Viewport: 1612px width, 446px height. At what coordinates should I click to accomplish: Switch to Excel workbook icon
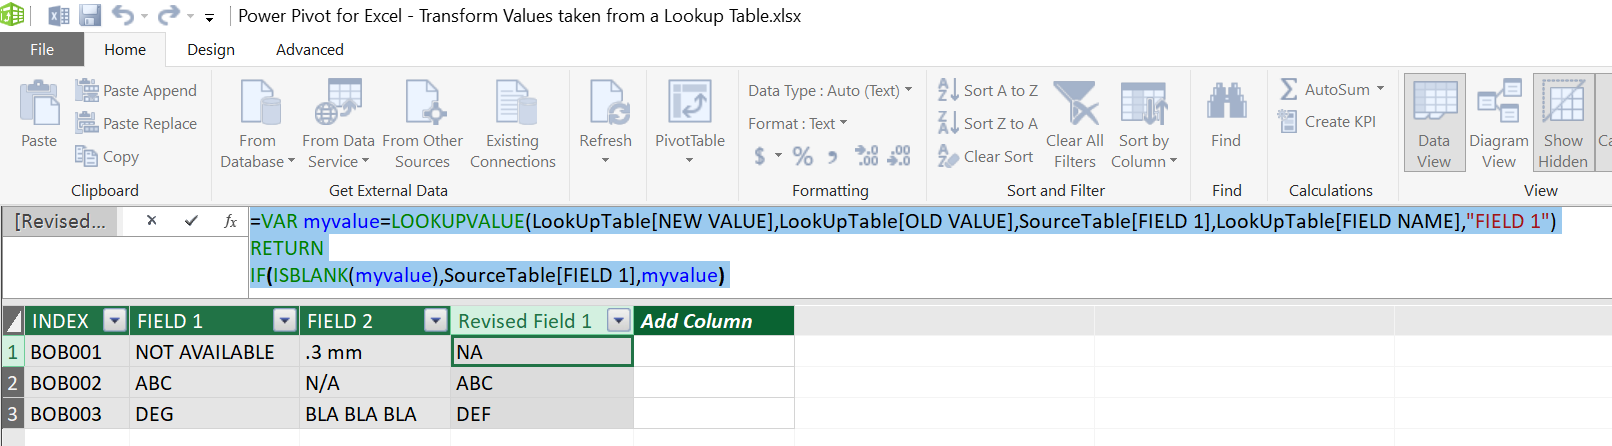pyautogui.click(x=59, y=16)
